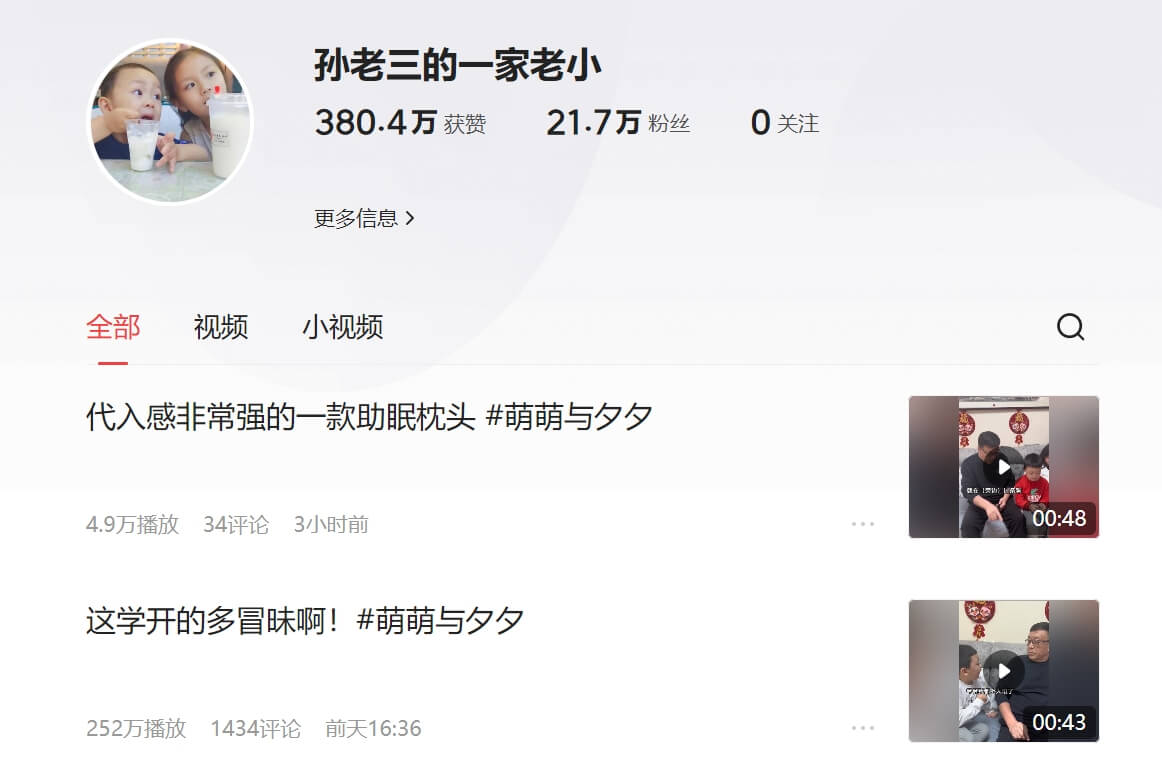Viewport: 1162px width, 766px height.
Task: Click the 21.7万 粉丝 follower count
Action: (x=618, y=122)
